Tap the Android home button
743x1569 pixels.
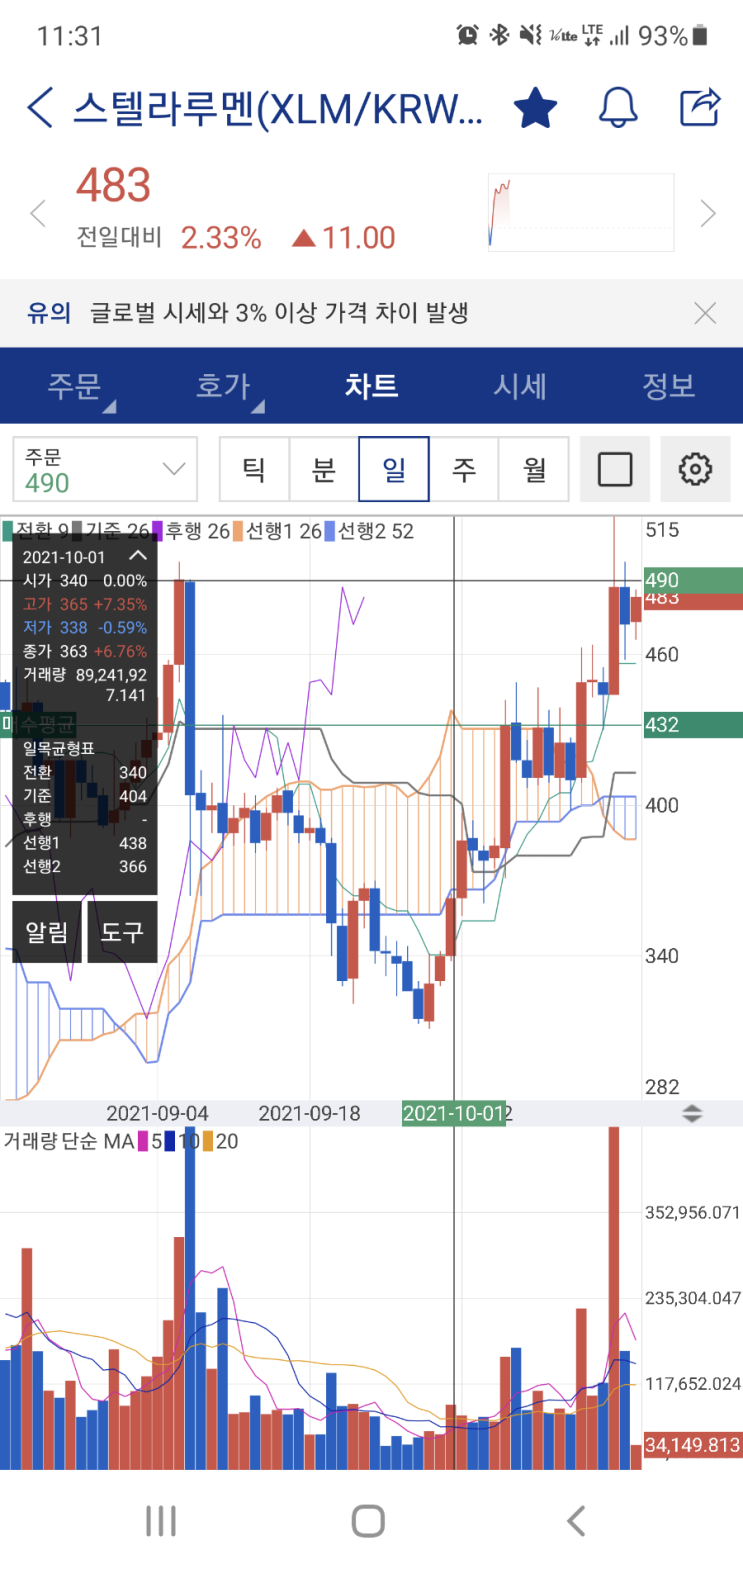[x=368, y=1521]
